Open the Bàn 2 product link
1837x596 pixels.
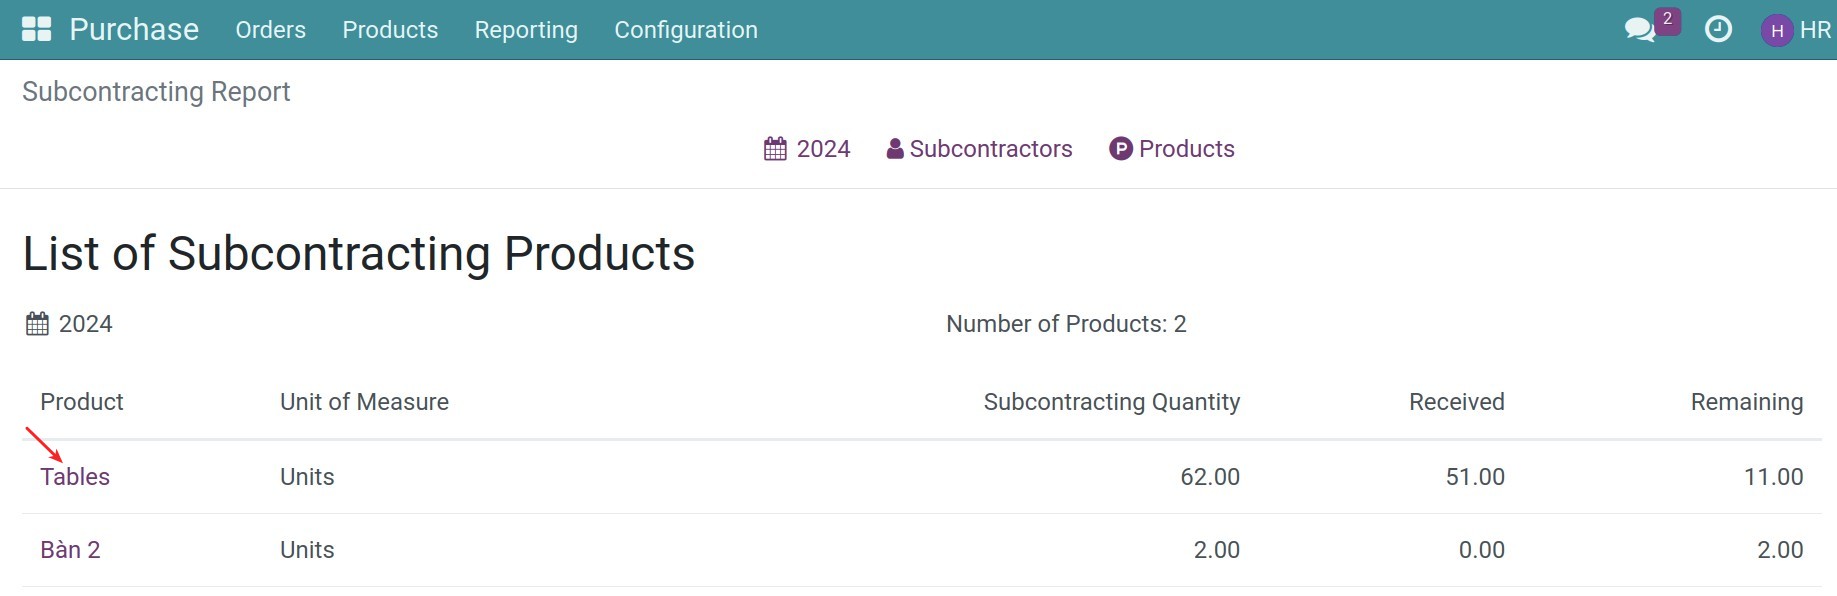[70, 550]
